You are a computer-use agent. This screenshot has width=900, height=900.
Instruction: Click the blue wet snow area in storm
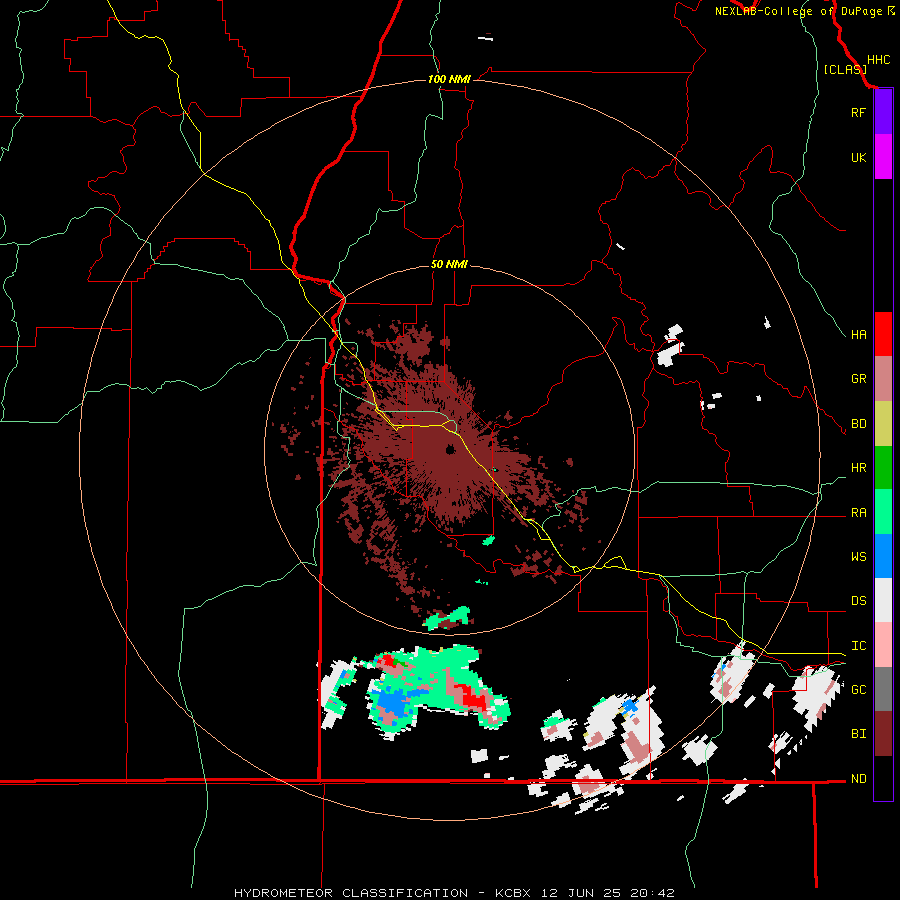pos(394,700)
